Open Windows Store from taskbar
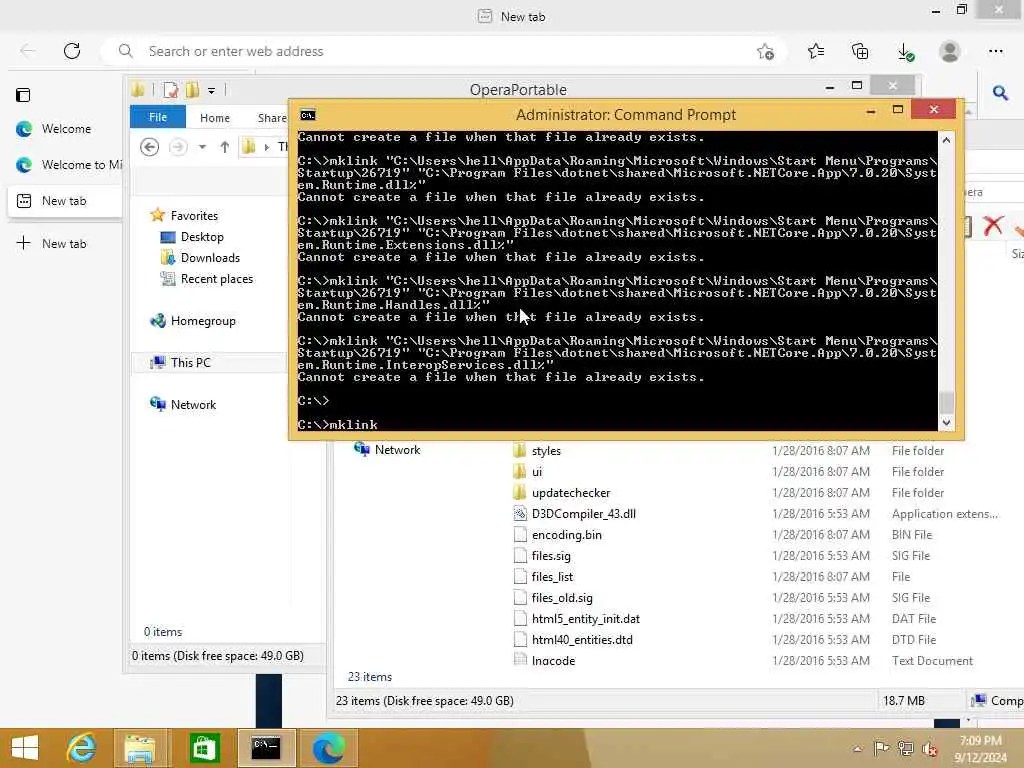Screen dimensions: 1024x768 [204, 748]
